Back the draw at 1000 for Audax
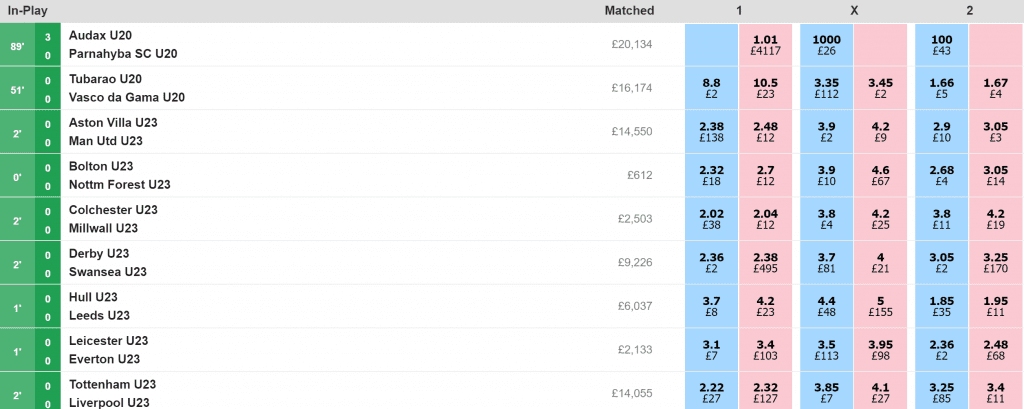 point(826,44)
